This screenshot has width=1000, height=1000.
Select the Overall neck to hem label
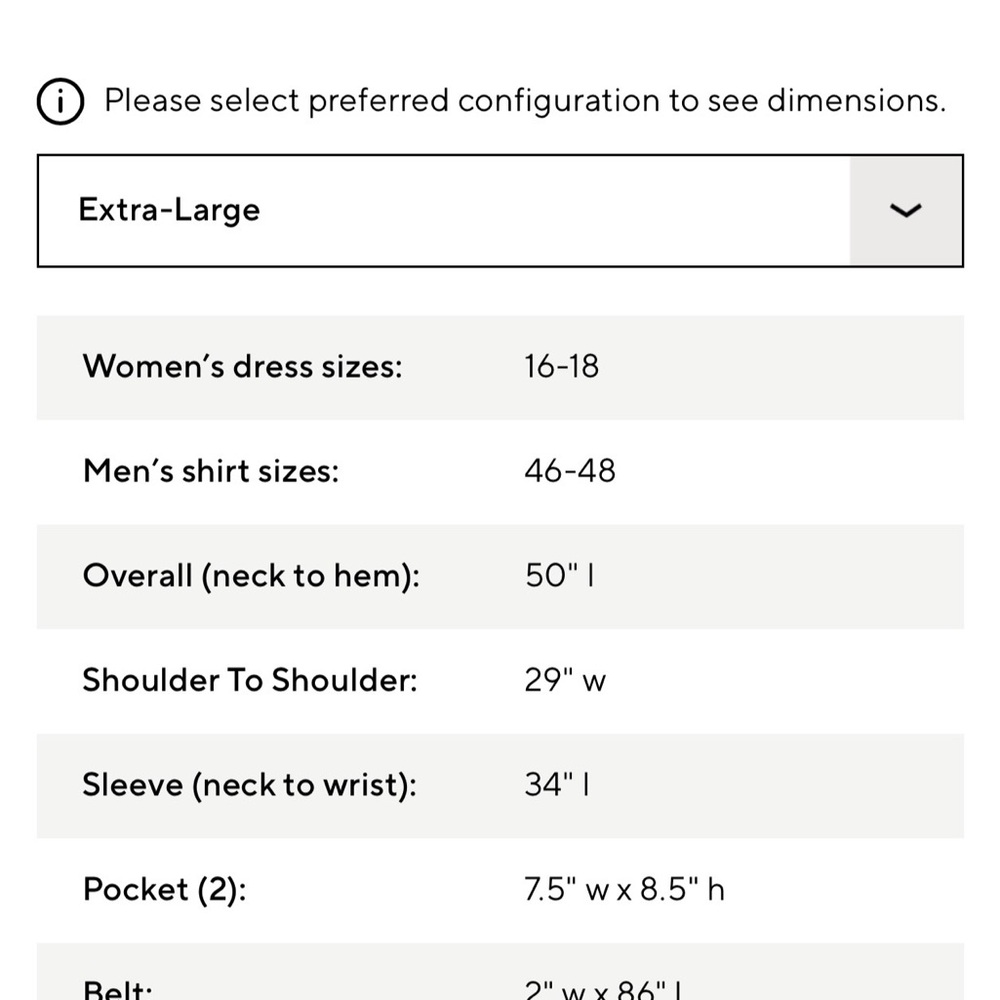click(251, 576)
